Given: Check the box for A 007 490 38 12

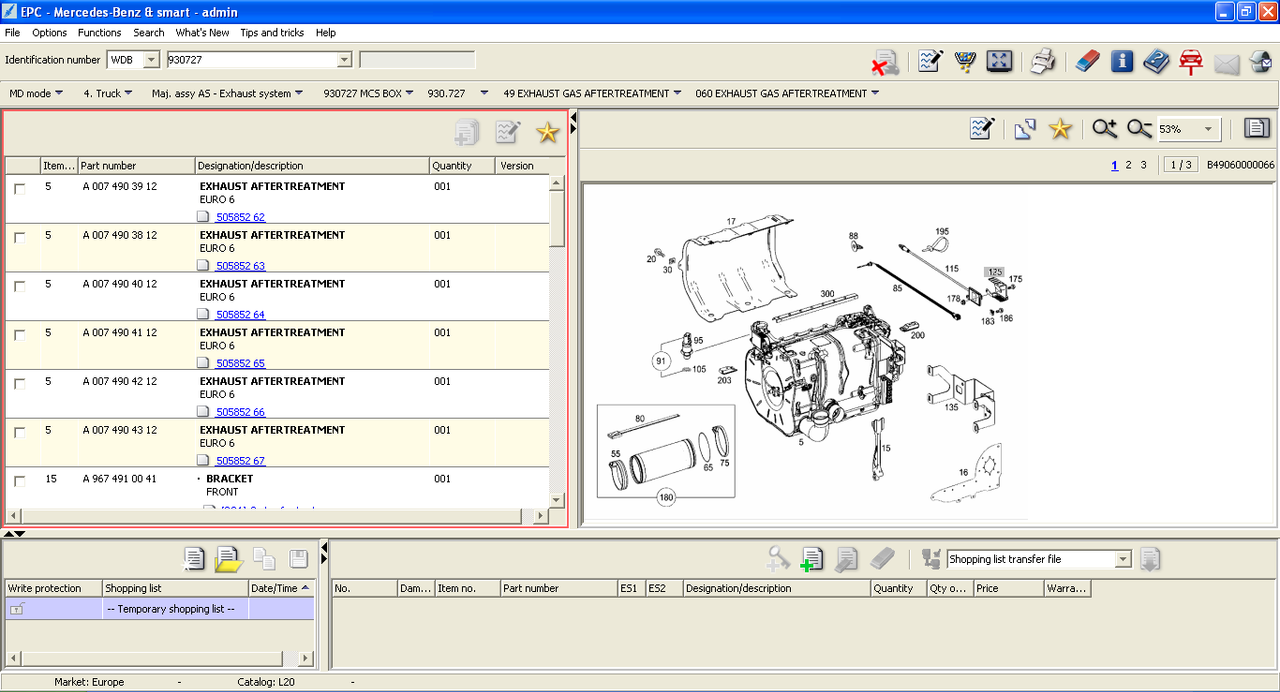Looking at the screenshot, I should click(20, 238).
